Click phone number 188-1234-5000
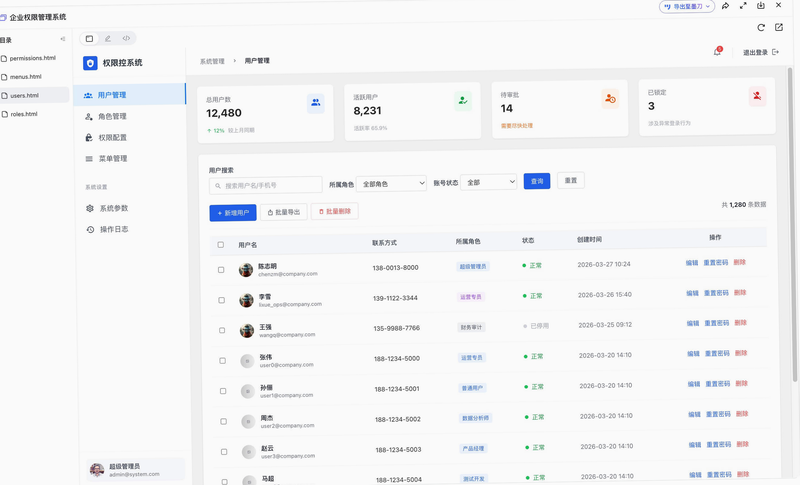 [x=397, y=359]
